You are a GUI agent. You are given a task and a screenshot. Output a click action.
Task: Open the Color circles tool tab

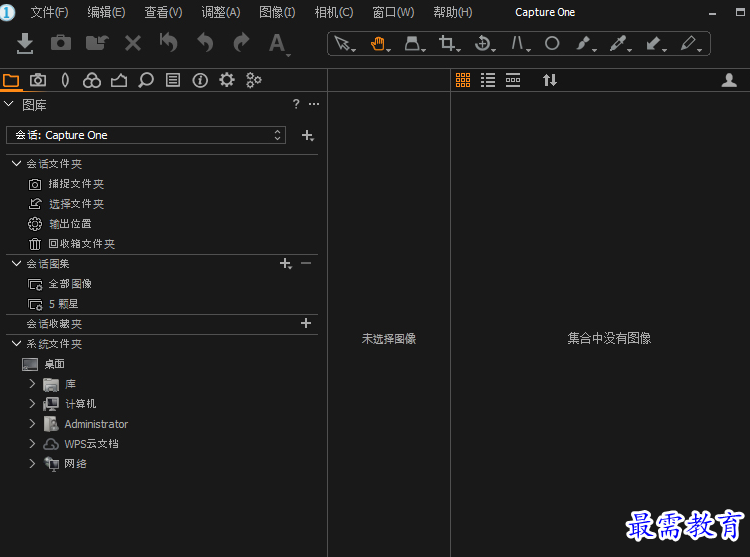pos(92,80)
